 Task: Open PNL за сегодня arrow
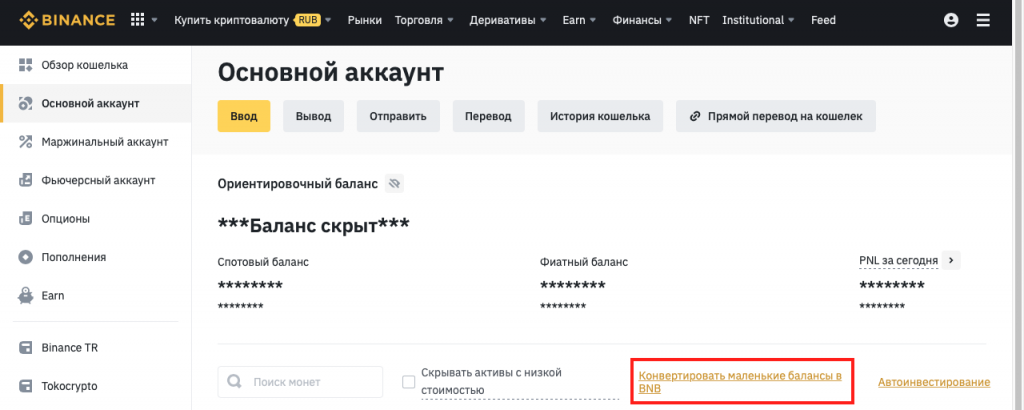click(952, 260)
